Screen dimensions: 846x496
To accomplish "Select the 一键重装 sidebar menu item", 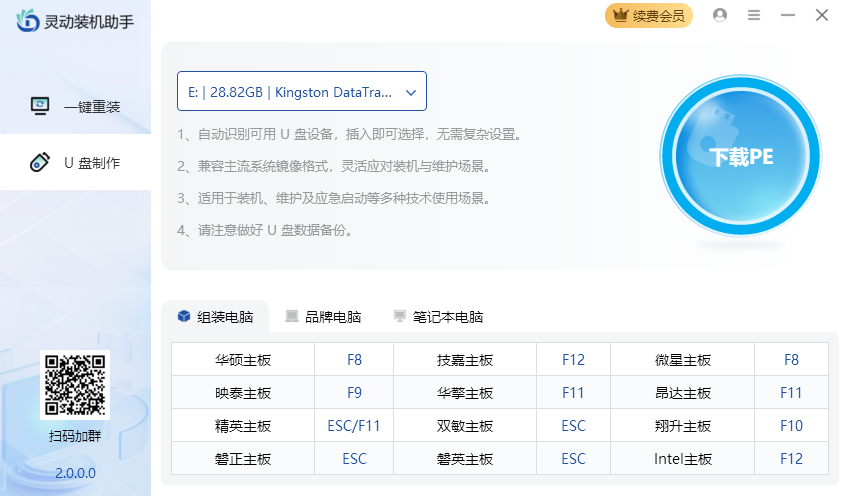I will (x=76, y=107).
